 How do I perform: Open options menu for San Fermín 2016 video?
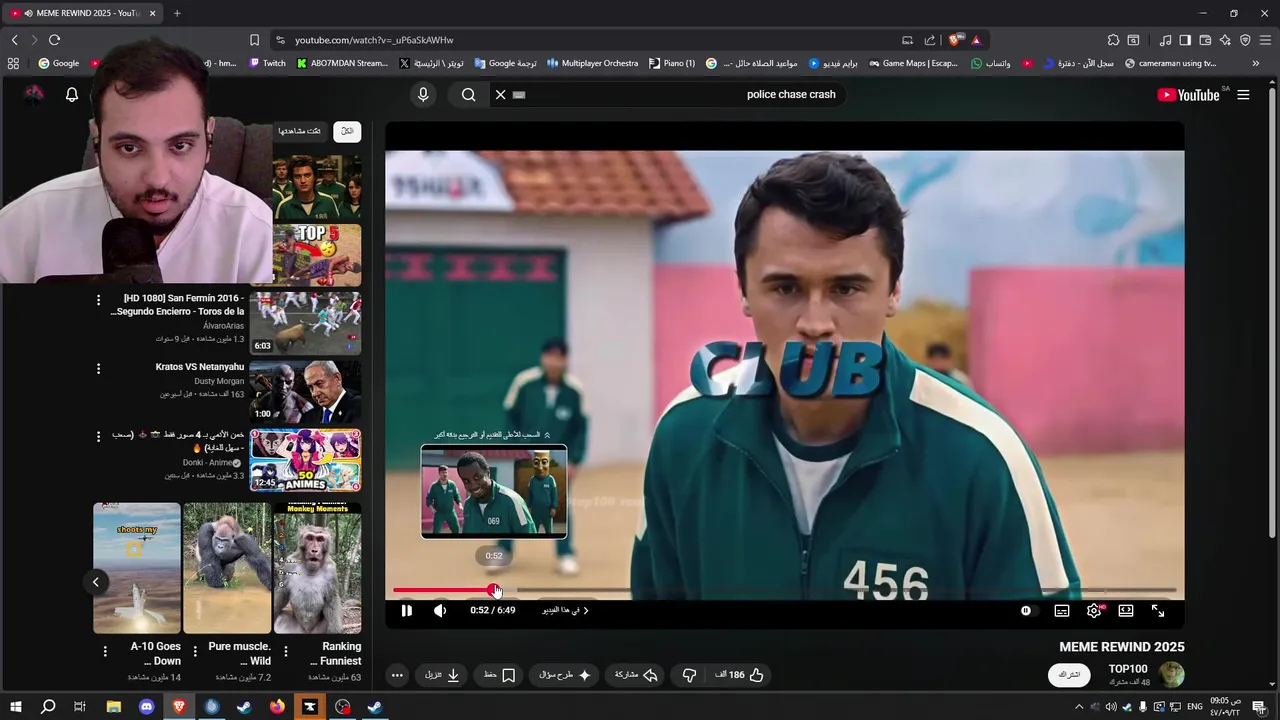pyautogui.click(x=98, y=300)
